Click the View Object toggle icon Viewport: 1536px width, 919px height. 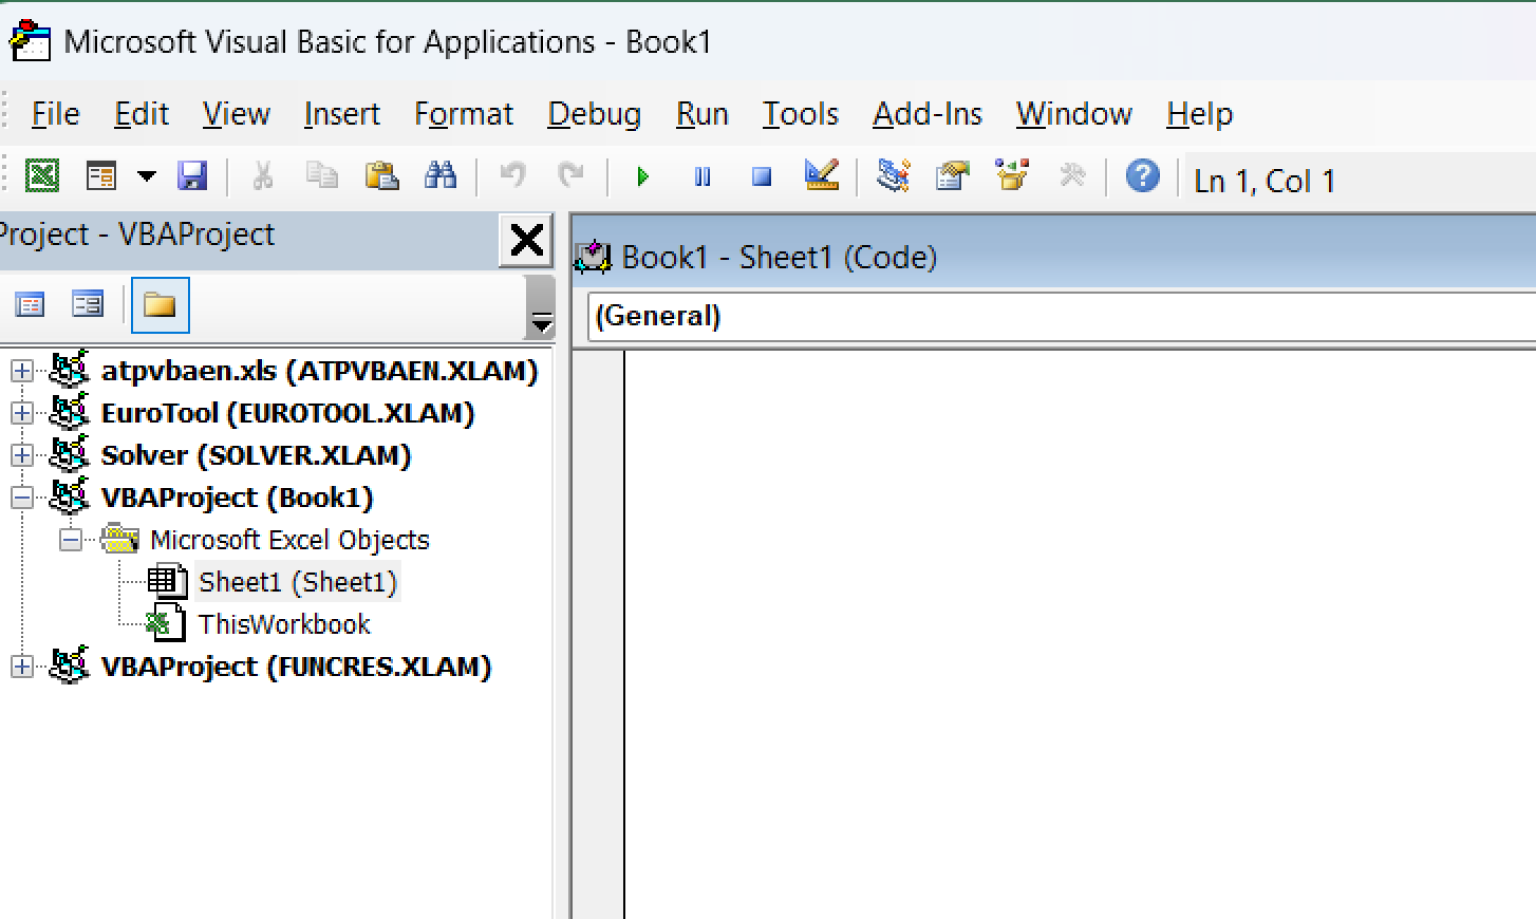click(88, 305)
